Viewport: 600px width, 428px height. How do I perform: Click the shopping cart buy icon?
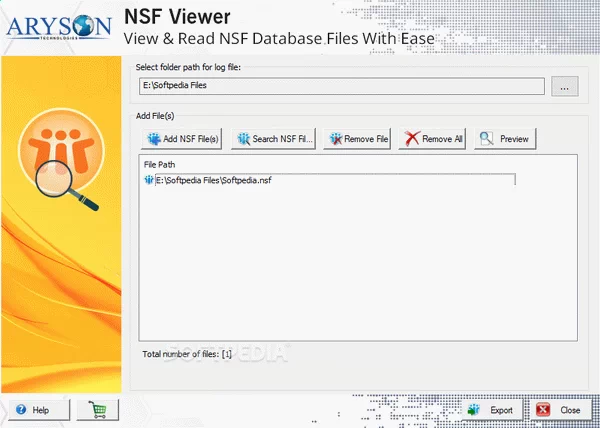tap(98, 410)
